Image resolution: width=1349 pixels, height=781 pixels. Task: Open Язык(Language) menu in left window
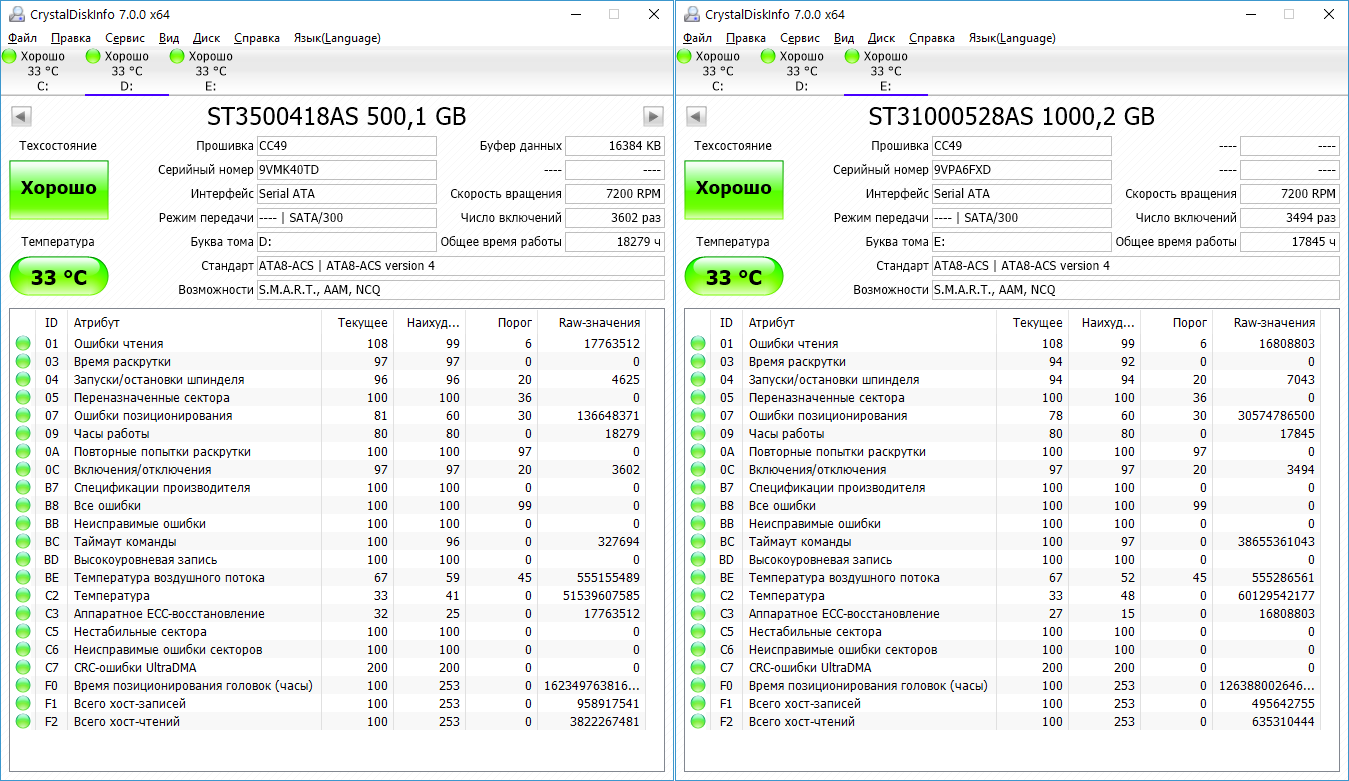pyautogui.click(x=336, y=38)
